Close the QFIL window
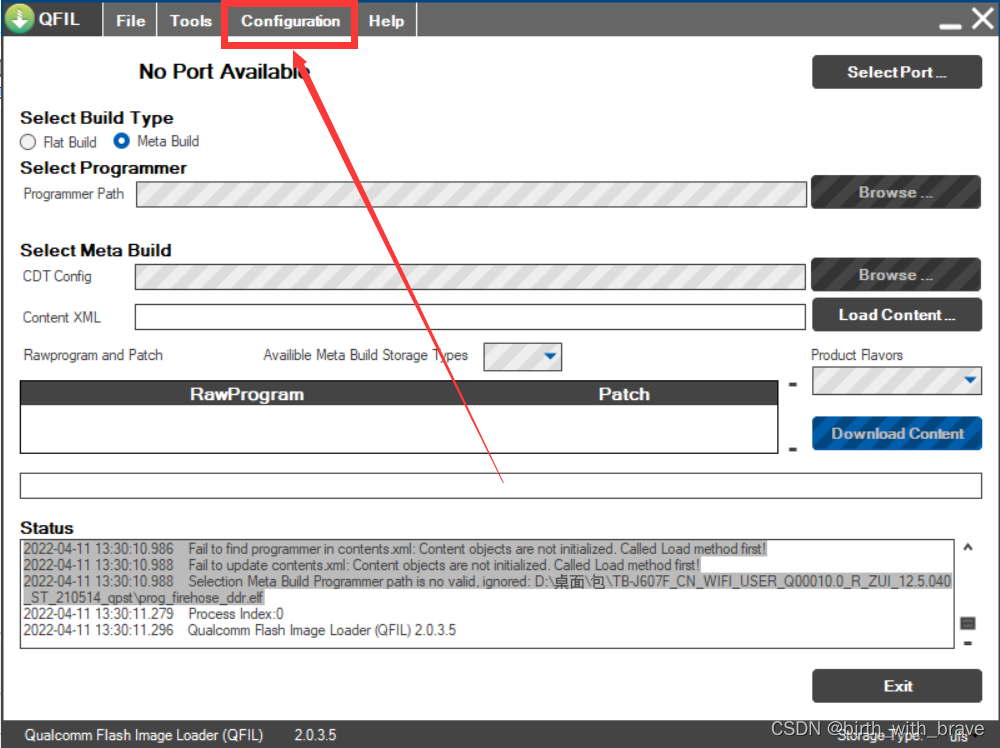The image size is (1000, 748). [983, 18]
